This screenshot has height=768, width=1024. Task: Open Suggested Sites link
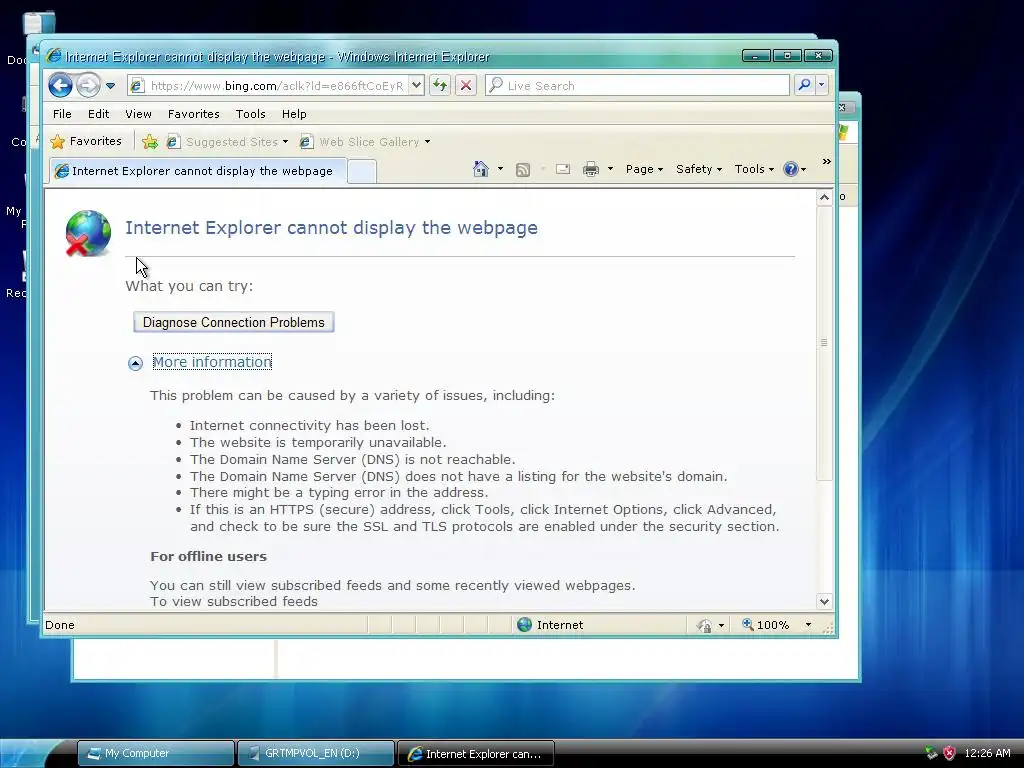227,142
